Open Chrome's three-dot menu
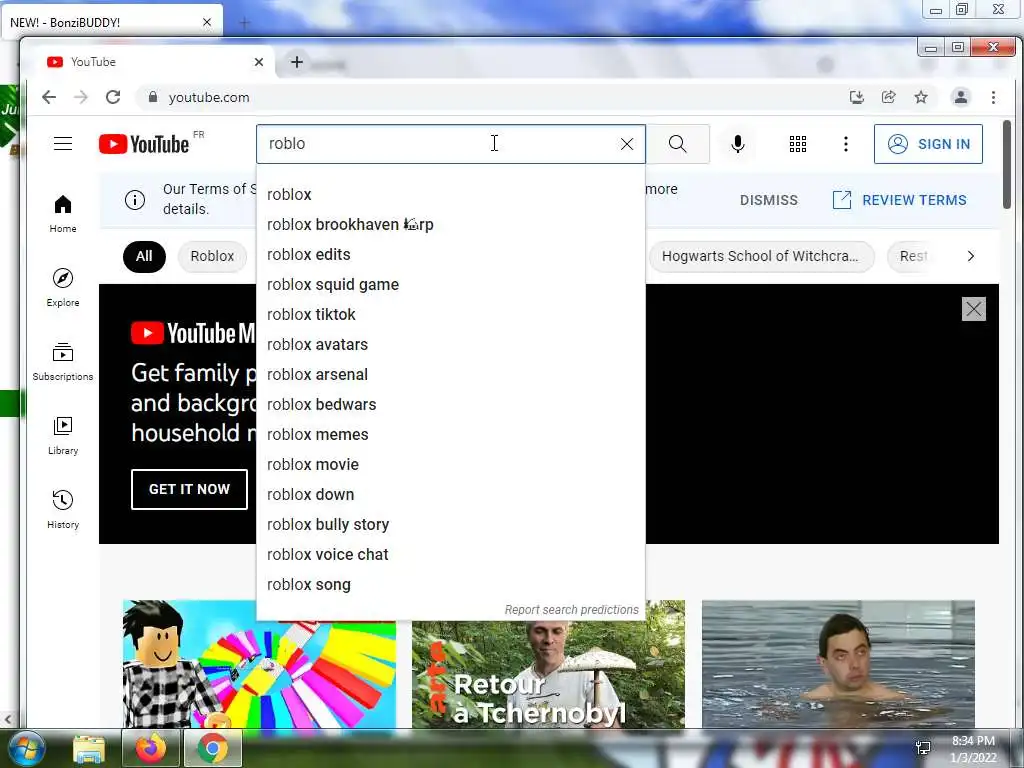Viewport: 1024px width, 768px height. 993,97
